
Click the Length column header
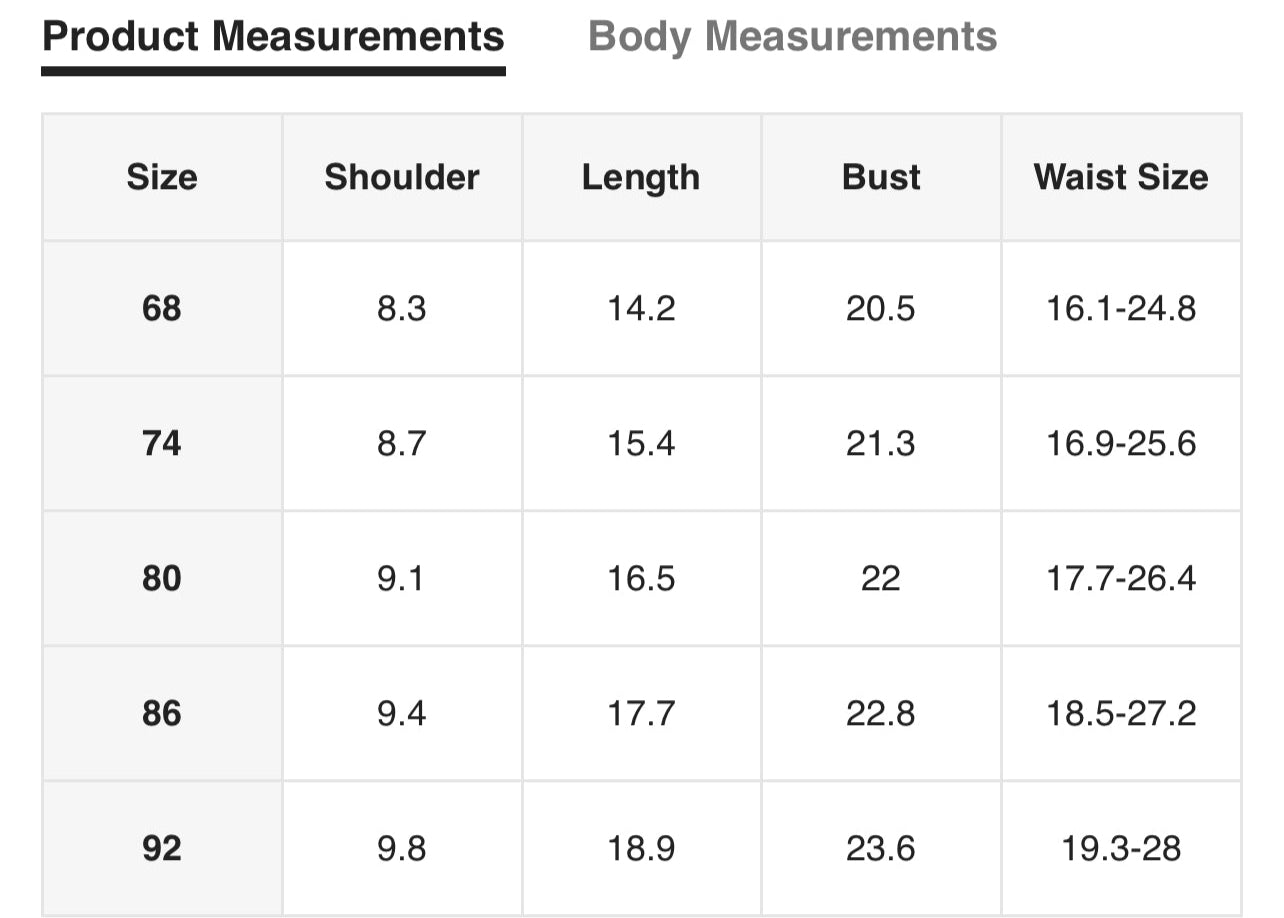[x=641, y=177]
